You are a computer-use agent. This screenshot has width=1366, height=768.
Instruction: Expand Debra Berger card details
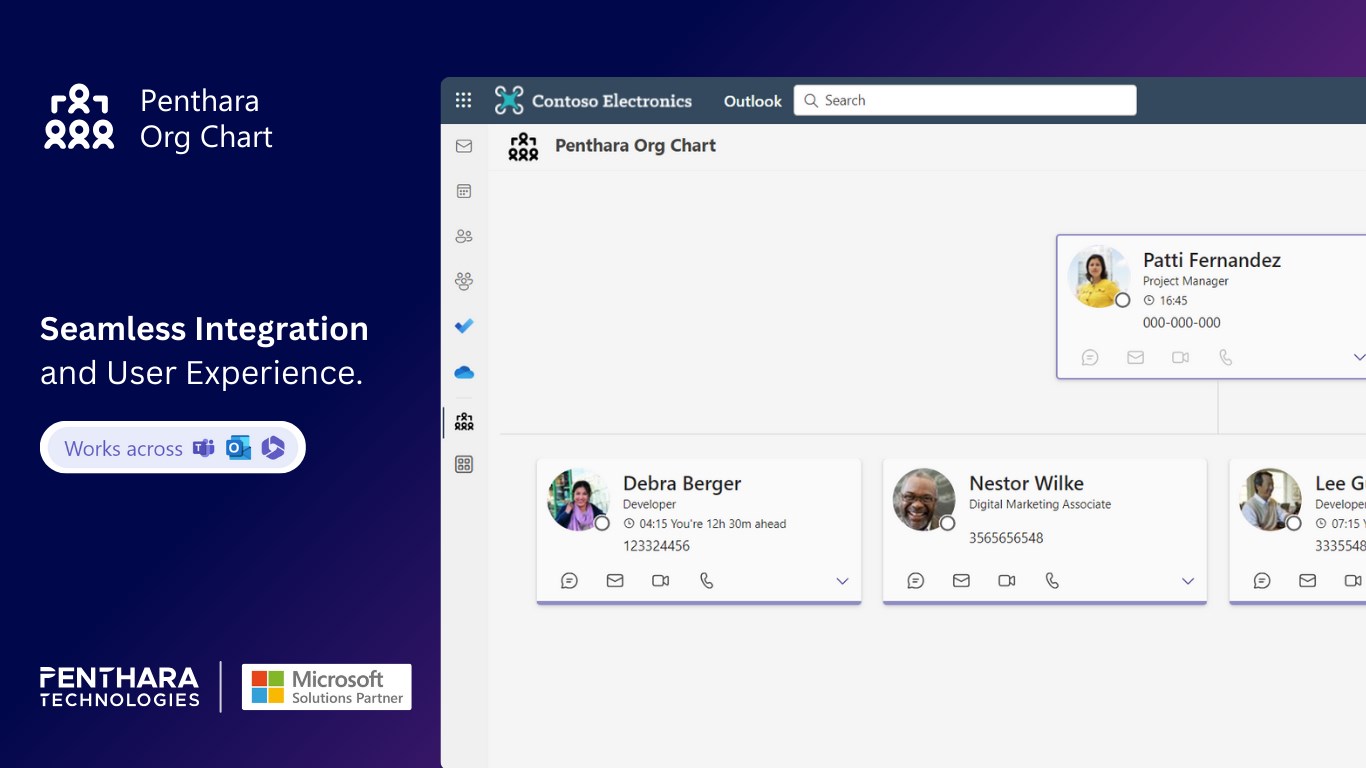point(842,581)
